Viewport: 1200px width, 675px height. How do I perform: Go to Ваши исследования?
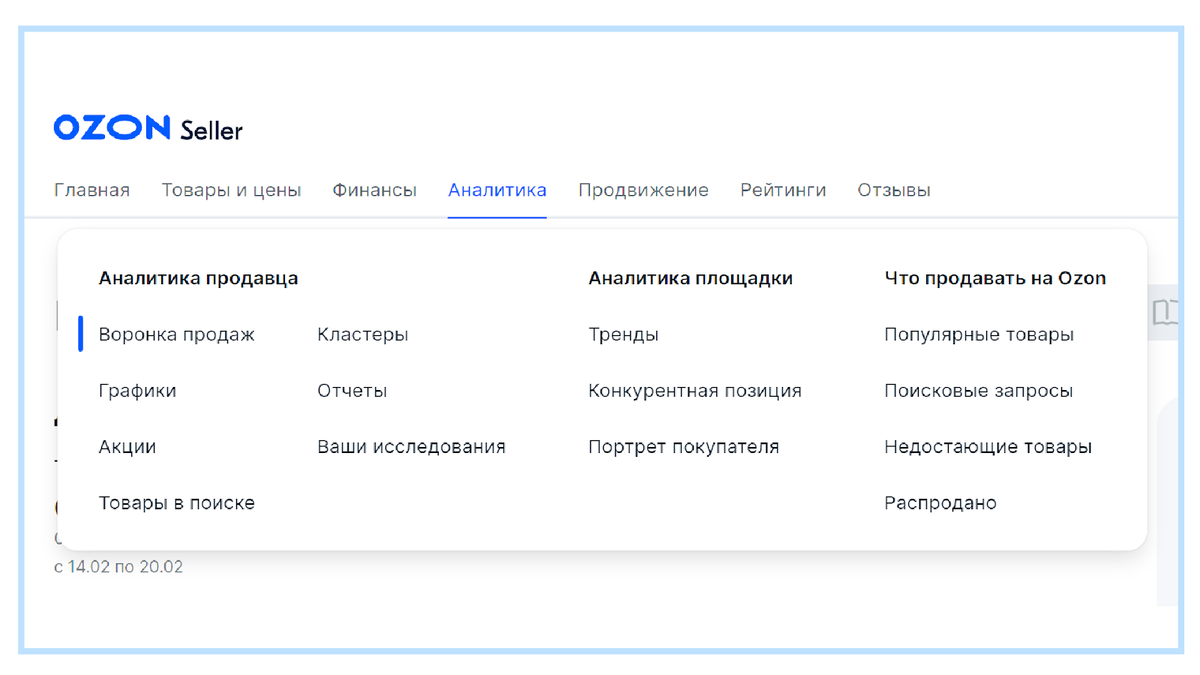pyautogui.click(x=411, y=447)
